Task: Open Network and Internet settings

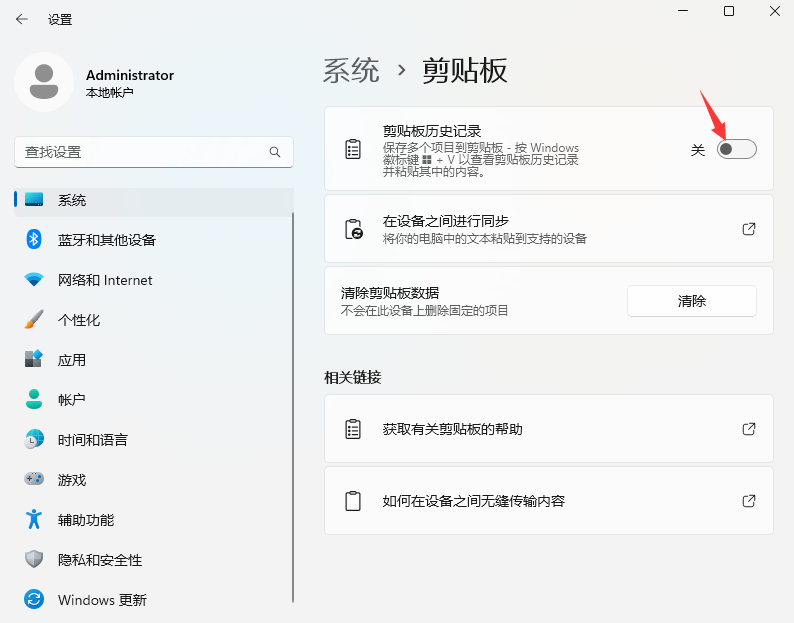Action: (x=105, y=280)
